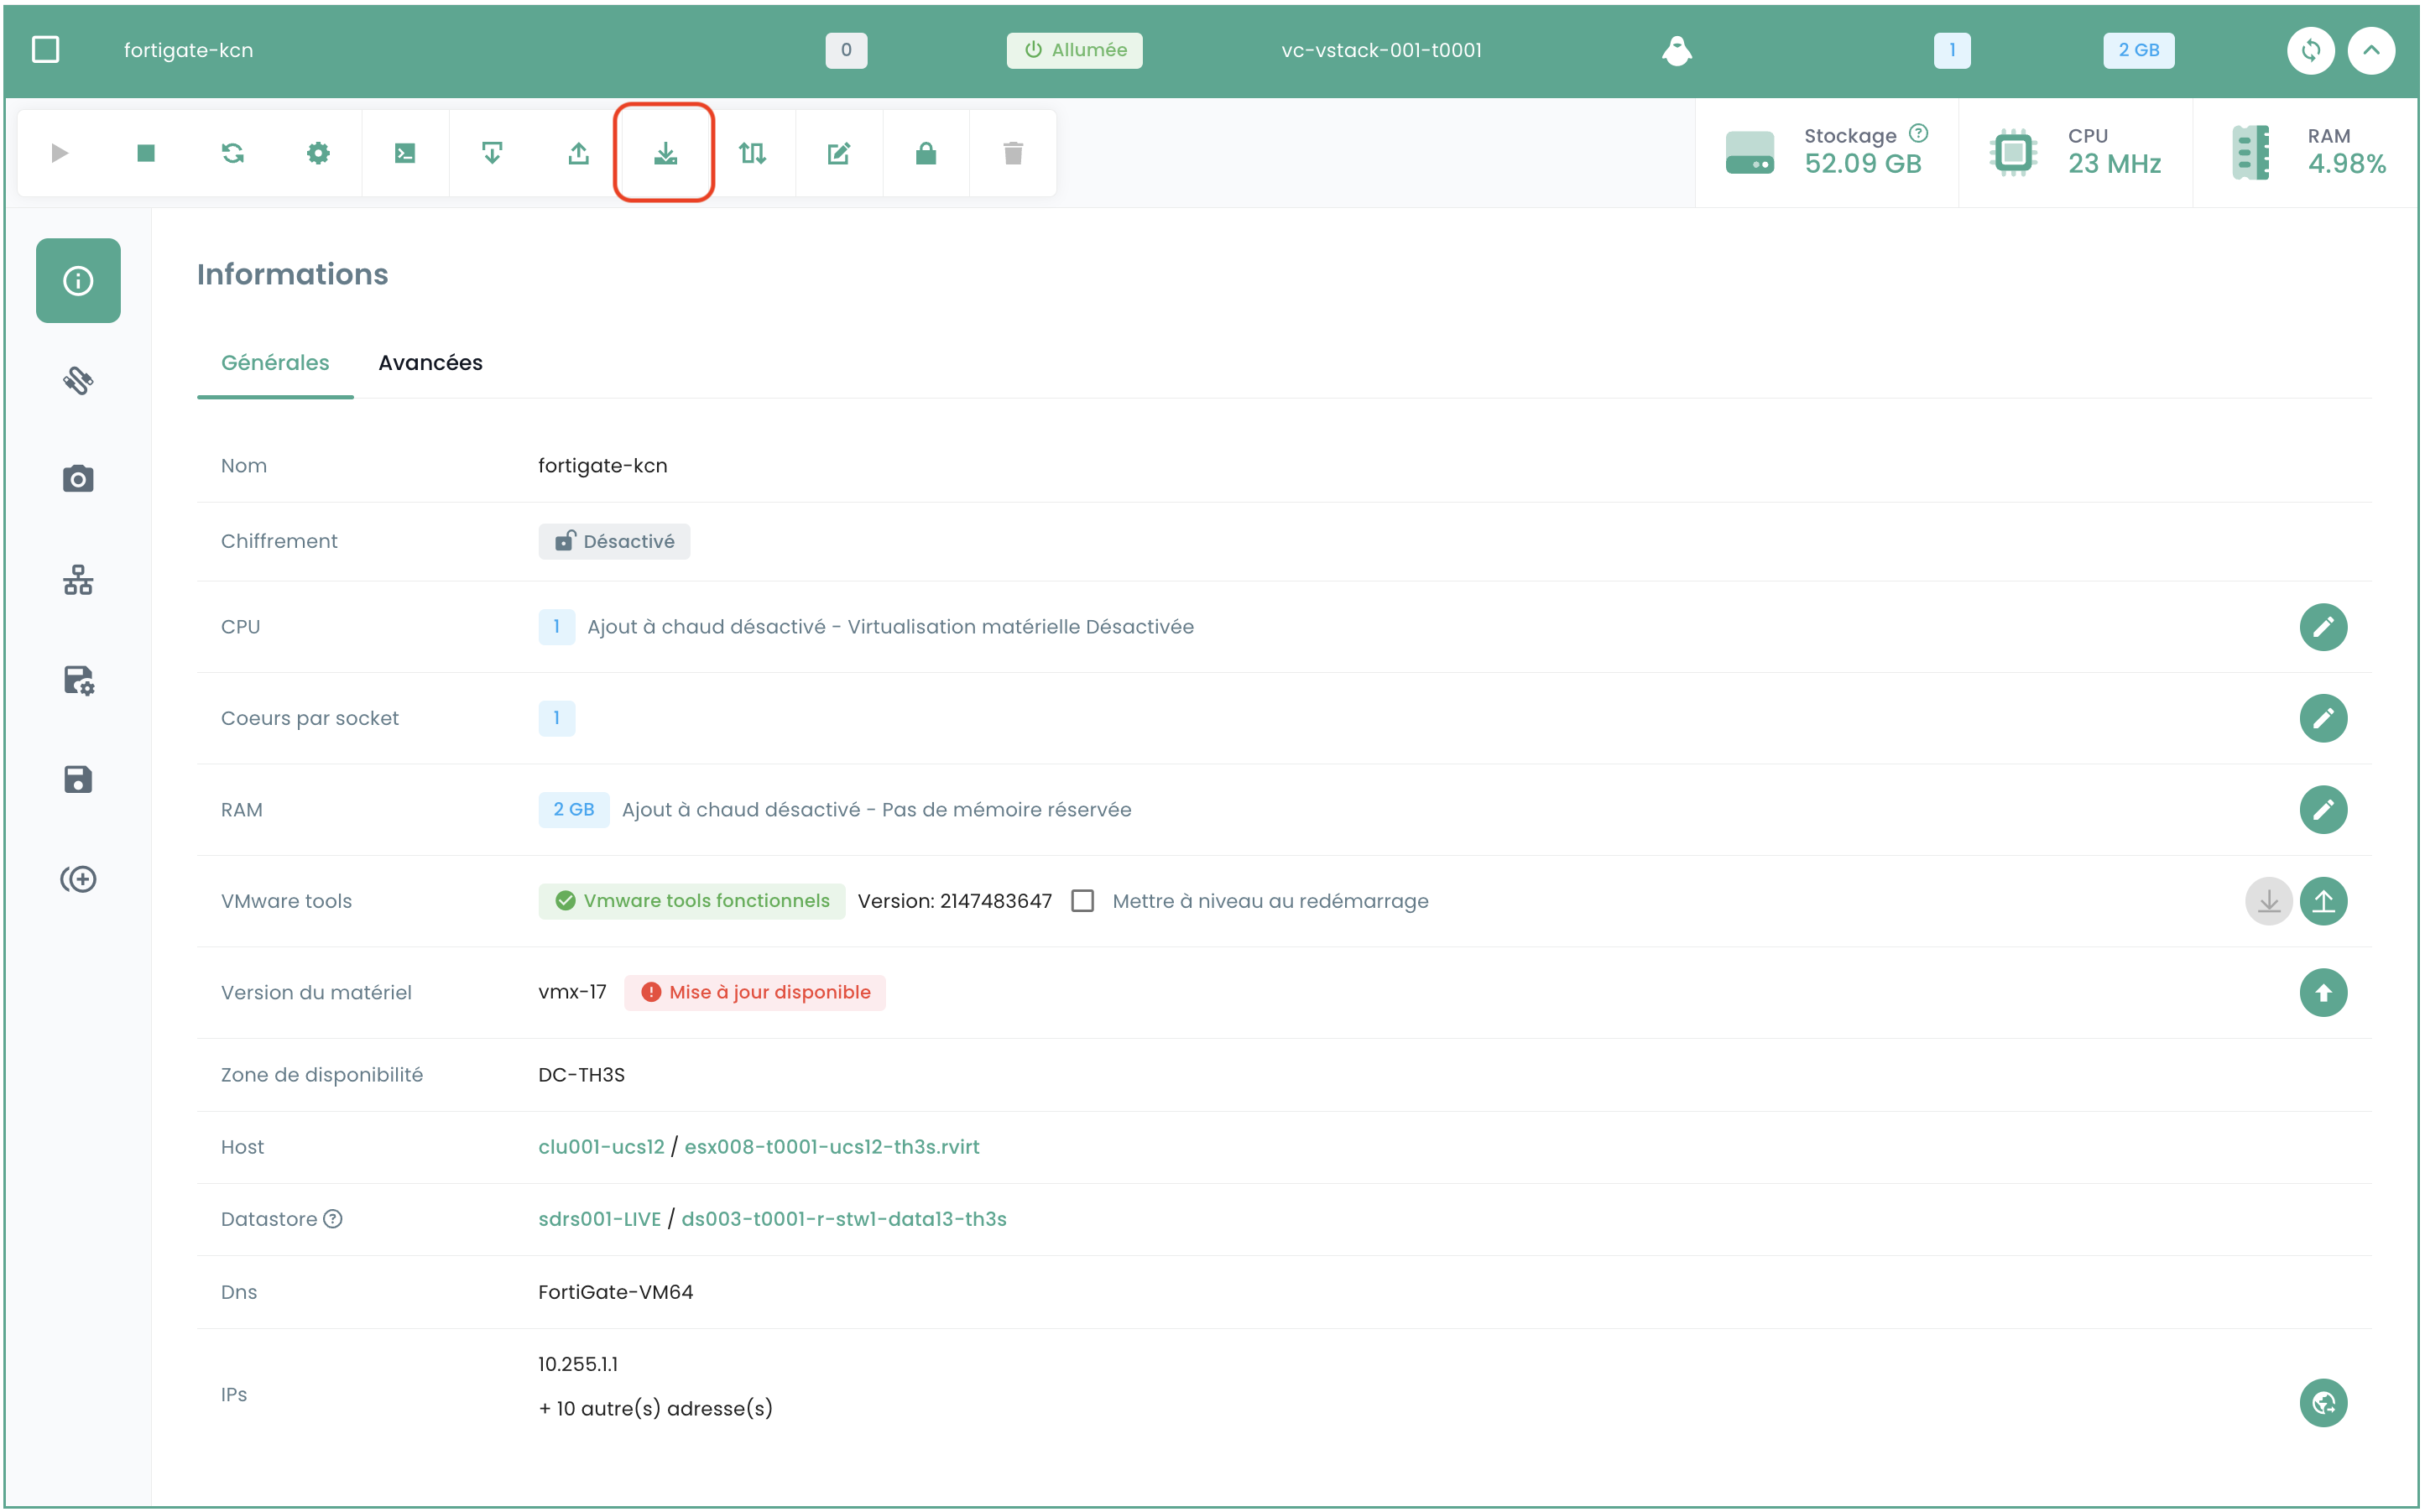Screen dimensions: 2425x1512
Task: Click the restart VM toolbar icon
Action: point(232,153)
